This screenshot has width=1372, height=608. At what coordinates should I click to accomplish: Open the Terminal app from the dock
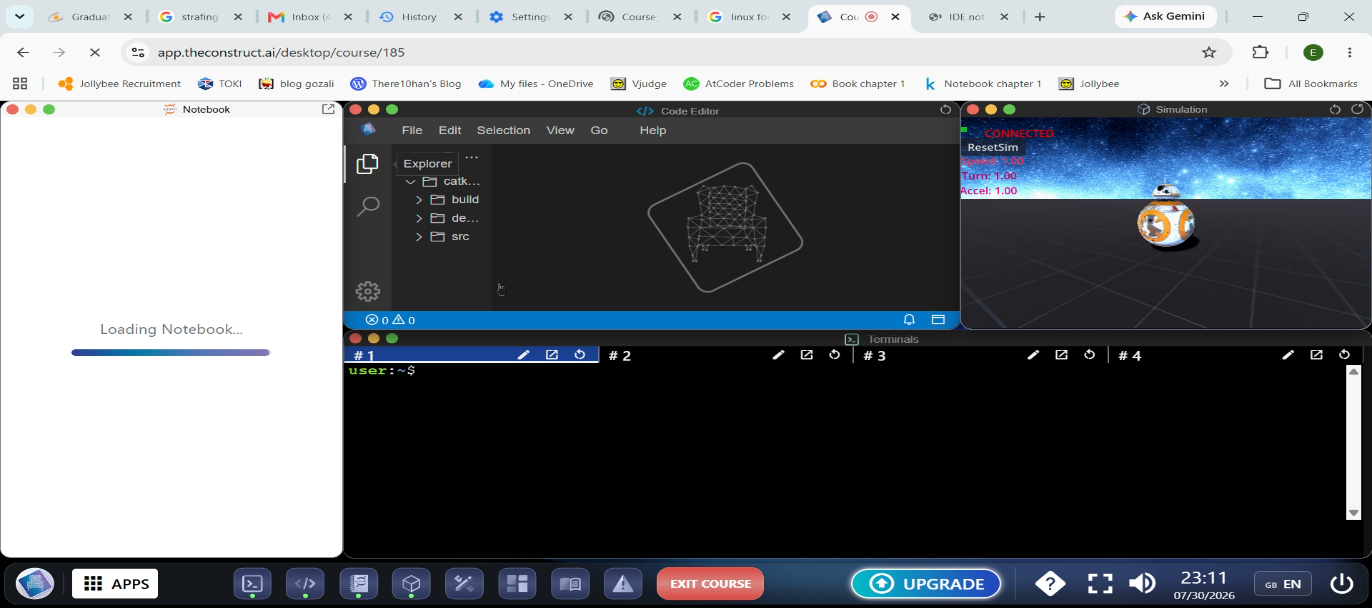click(x=253, y=584)
